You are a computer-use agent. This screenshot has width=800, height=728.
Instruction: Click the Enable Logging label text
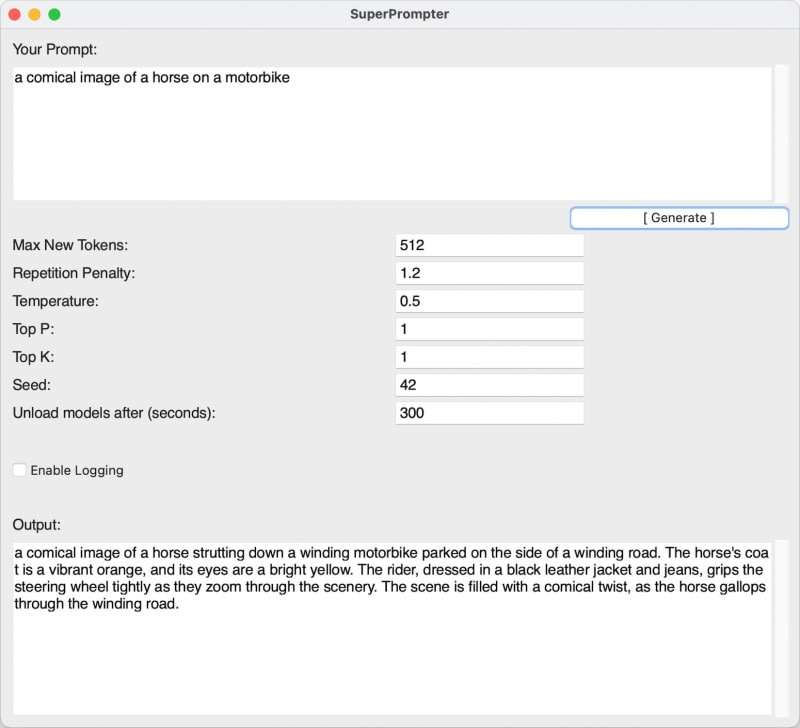[77, 470]
